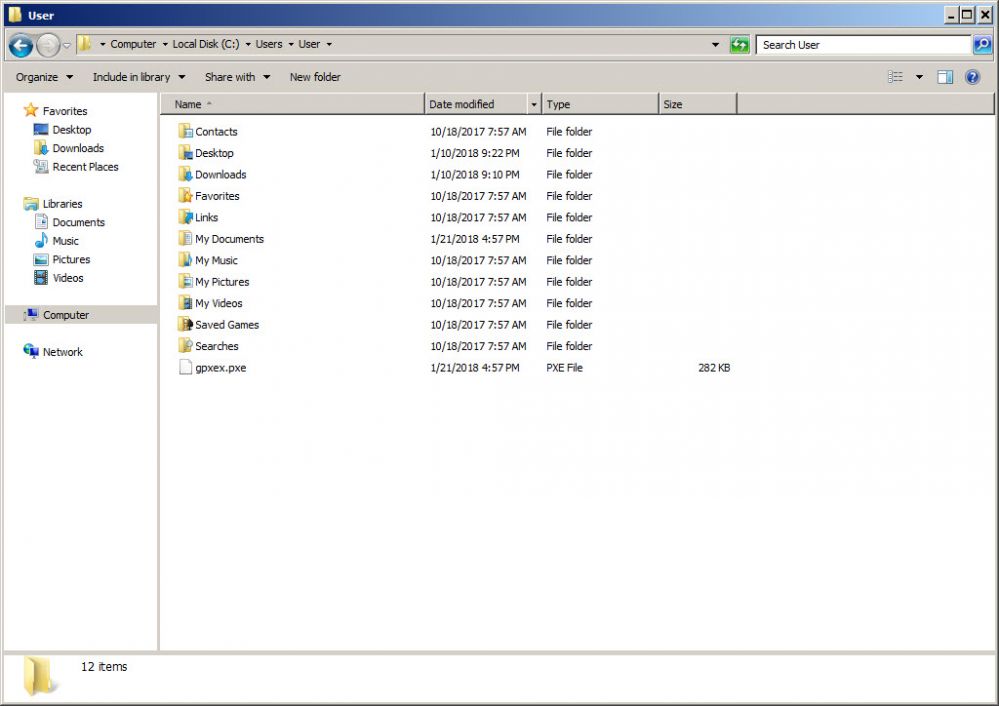Select the My Documents folder name
The height and width of the screenshot is (706, 999).
pos(229,239)
